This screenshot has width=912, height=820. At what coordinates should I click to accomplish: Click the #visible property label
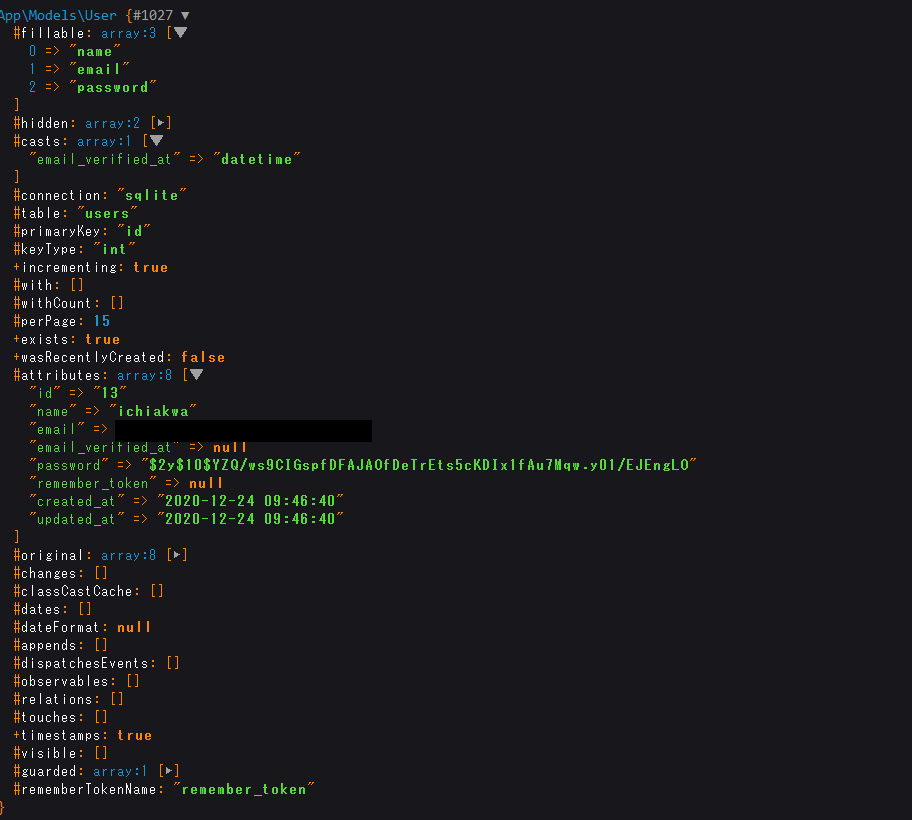click(x=45, y=753)
